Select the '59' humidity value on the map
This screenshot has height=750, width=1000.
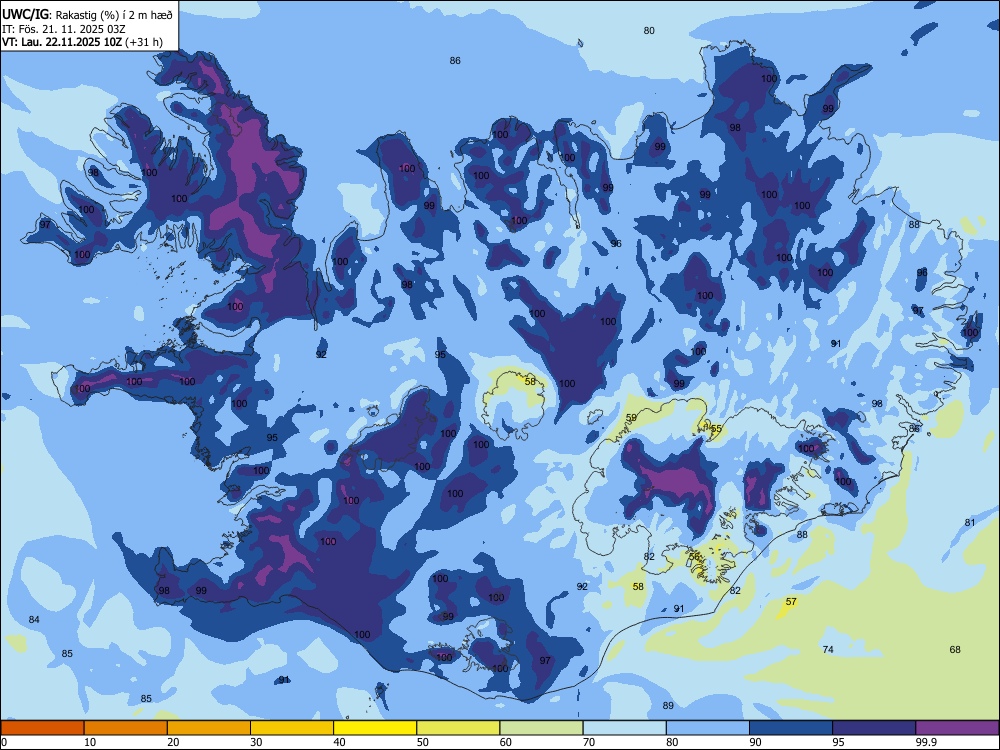pyautogui.click(x=631, y=418)
